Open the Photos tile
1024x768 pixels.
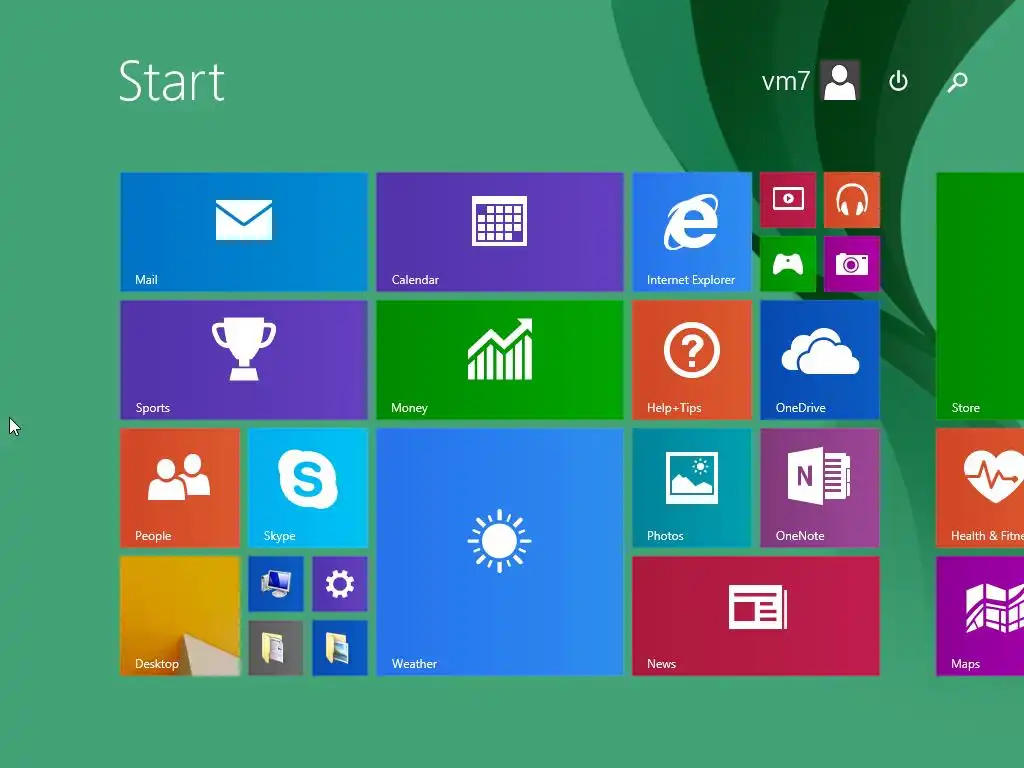692,488
